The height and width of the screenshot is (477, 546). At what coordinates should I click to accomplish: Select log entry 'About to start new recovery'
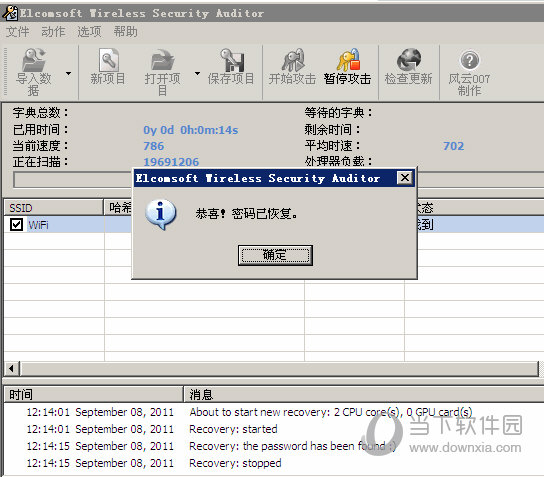pos(331,412)
